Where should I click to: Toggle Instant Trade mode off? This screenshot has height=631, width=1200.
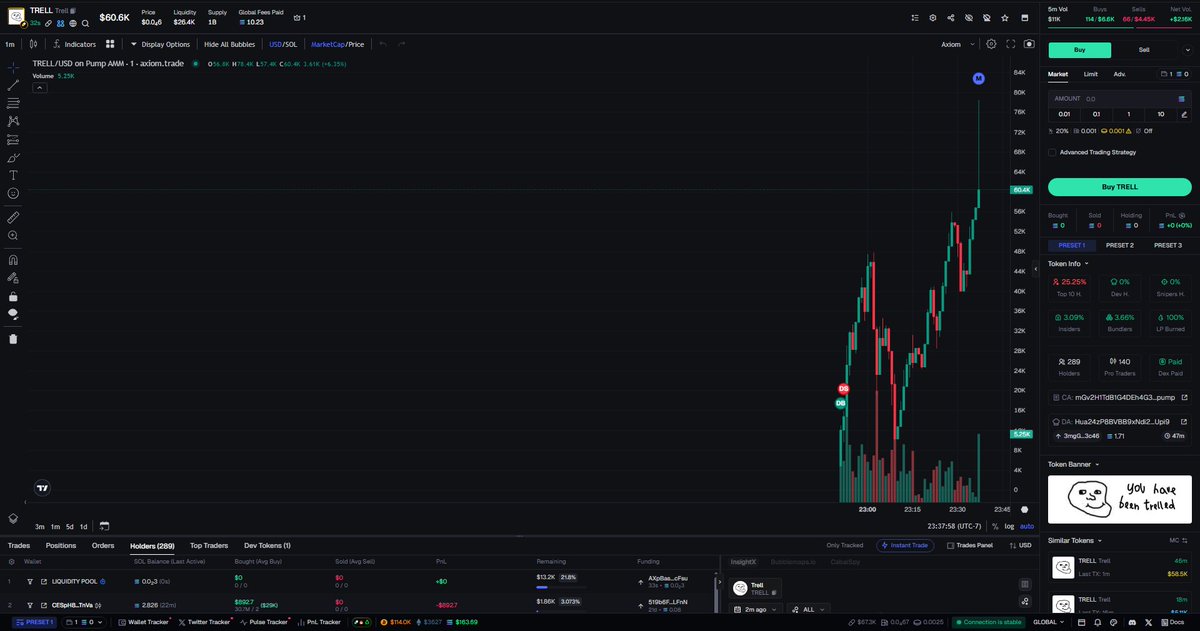[x=905, y=545]
